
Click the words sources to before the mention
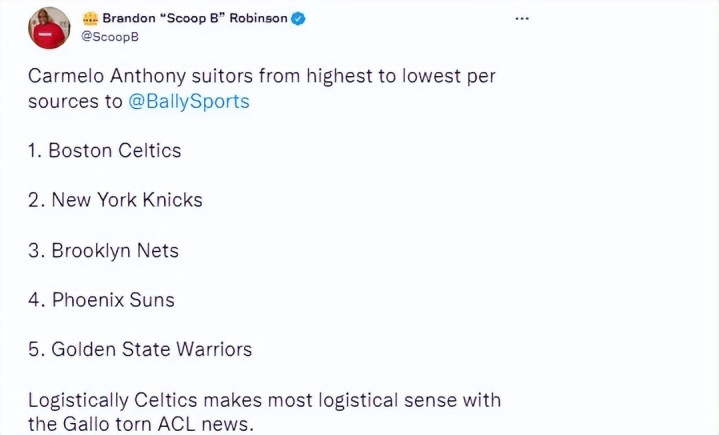click(75, 101)
